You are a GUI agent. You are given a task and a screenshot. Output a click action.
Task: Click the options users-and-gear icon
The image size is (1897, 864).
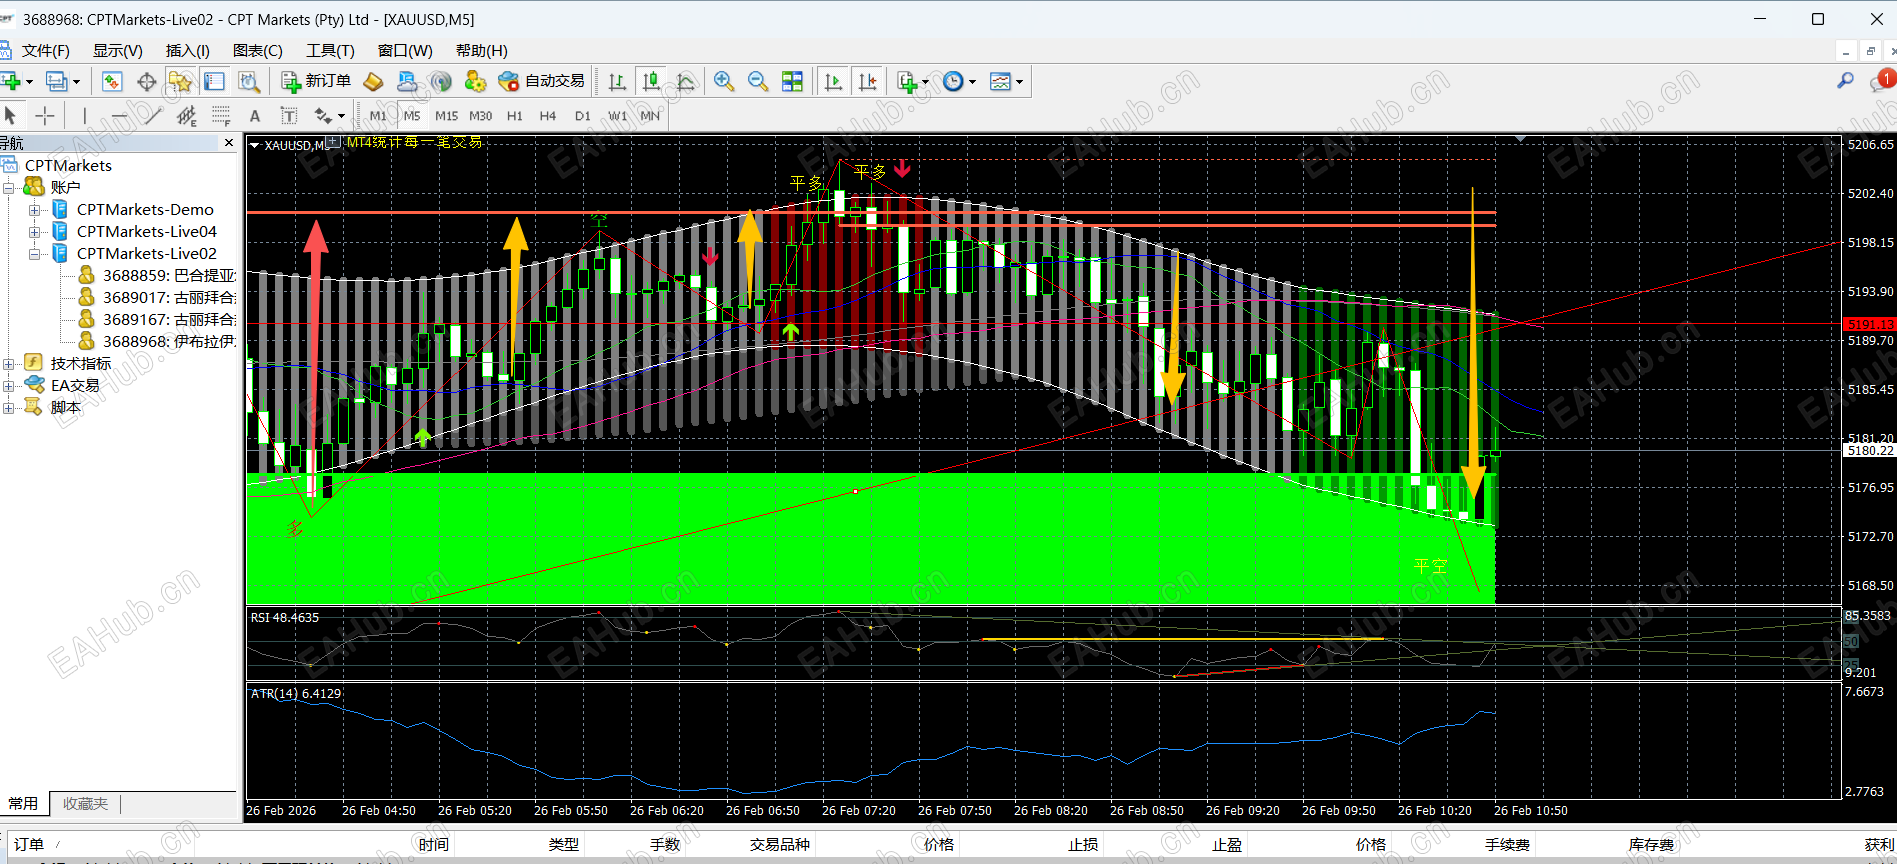475,81
